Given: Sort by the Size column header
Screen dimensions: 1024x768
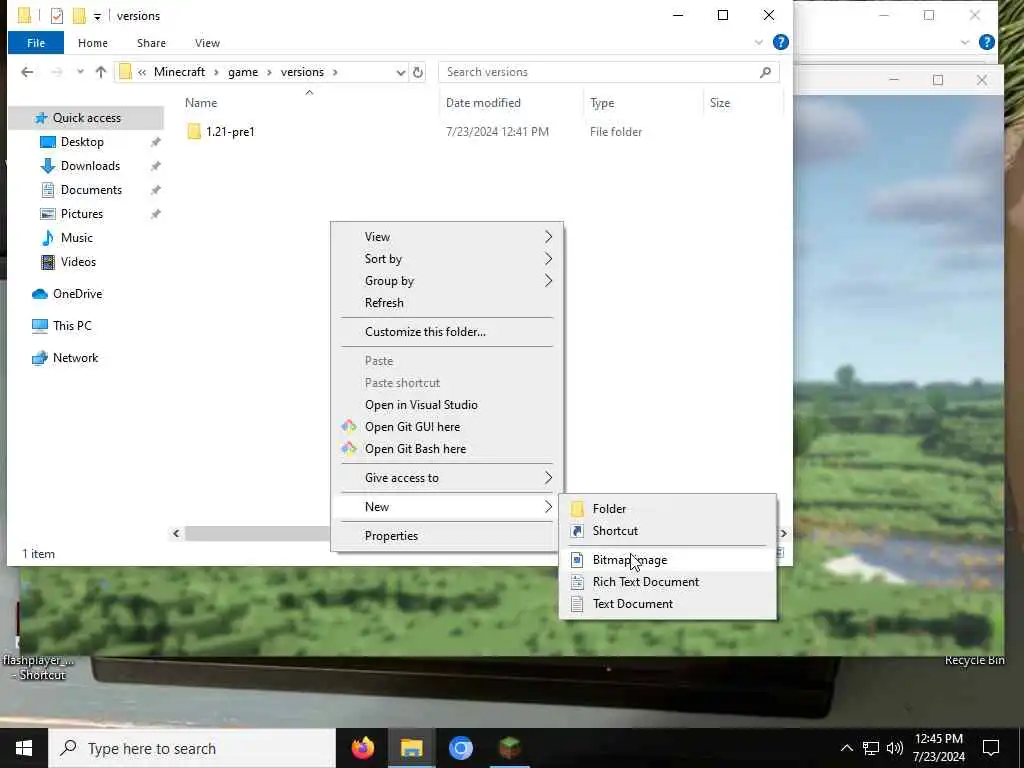Looking at the screenshot, I should click(720, 103).
